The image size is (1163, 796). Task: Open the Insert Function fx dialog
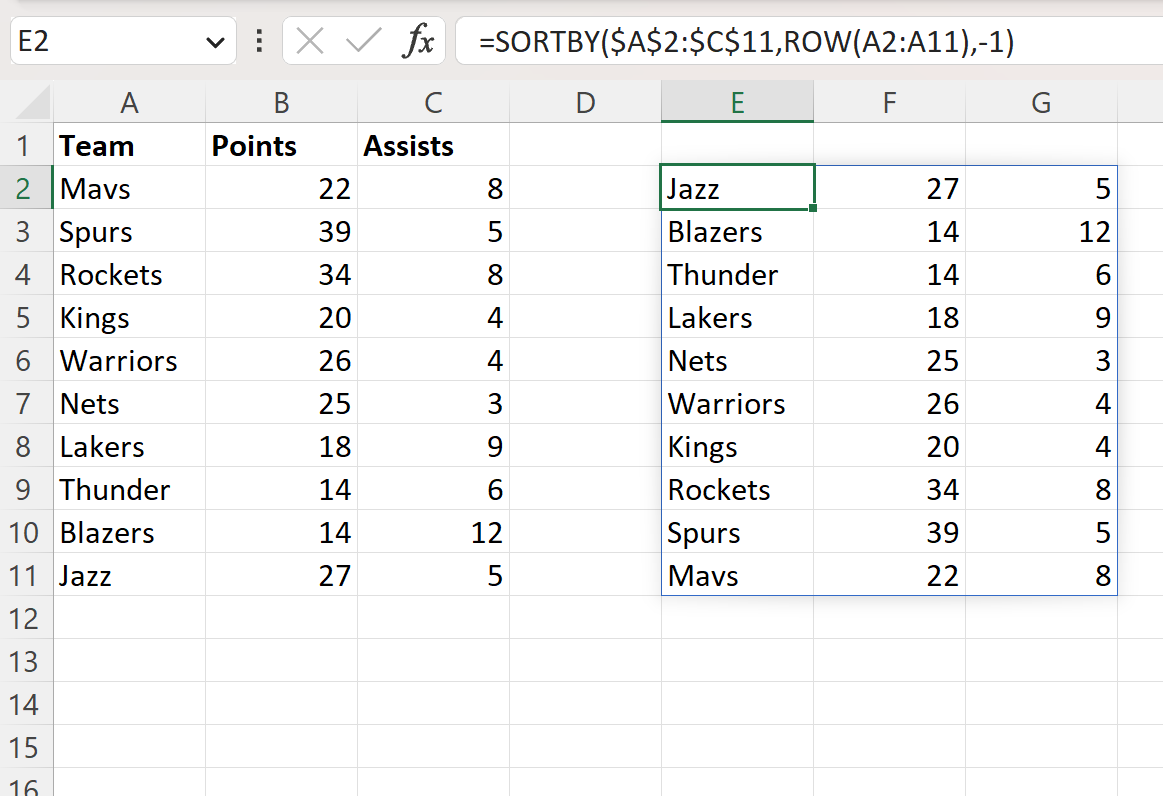(418, 41)
